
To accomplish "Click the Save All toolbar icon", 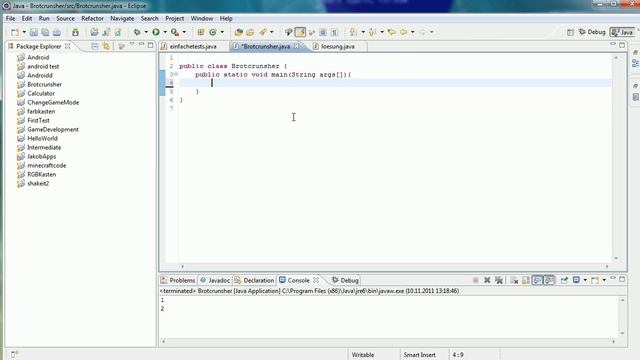I will (x=45, y=32).
